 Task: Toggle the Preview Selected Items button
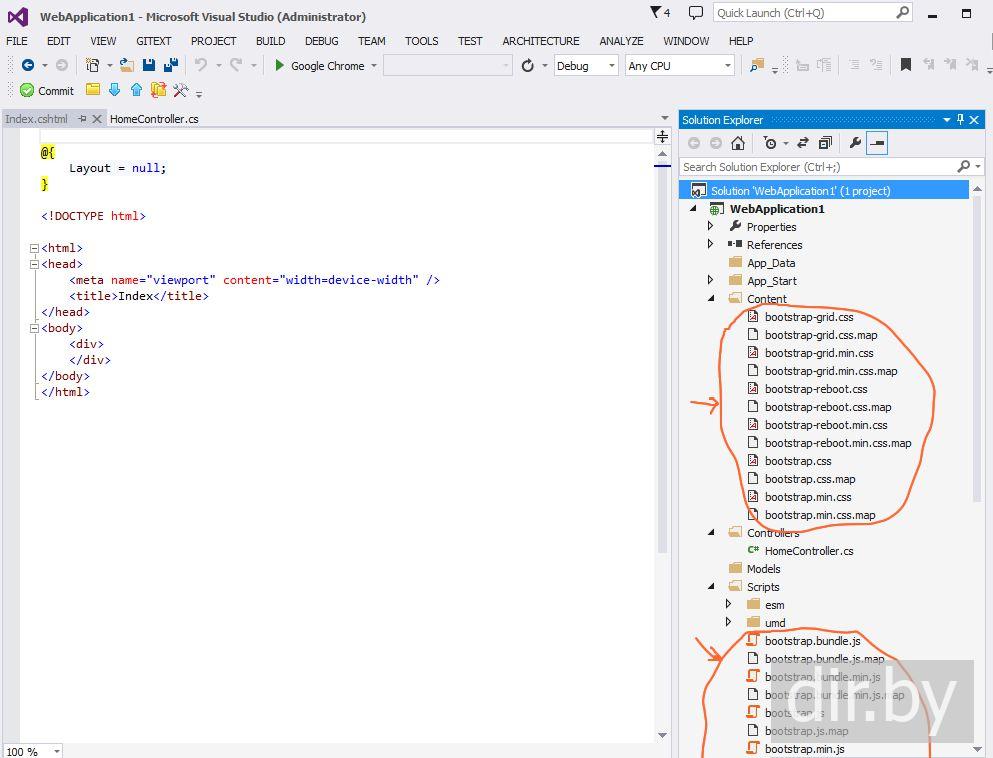point(877,143)
